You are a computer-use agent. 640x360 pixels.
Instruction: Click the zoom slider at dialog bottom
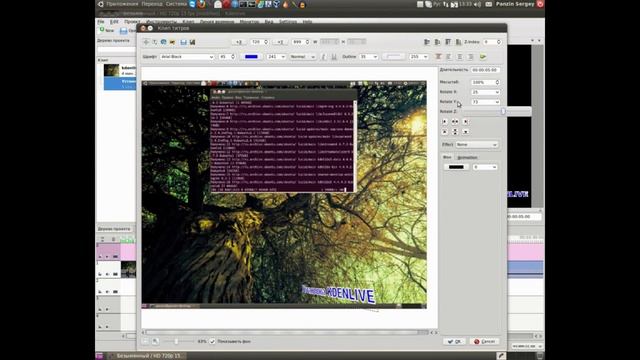coord(179,341)
